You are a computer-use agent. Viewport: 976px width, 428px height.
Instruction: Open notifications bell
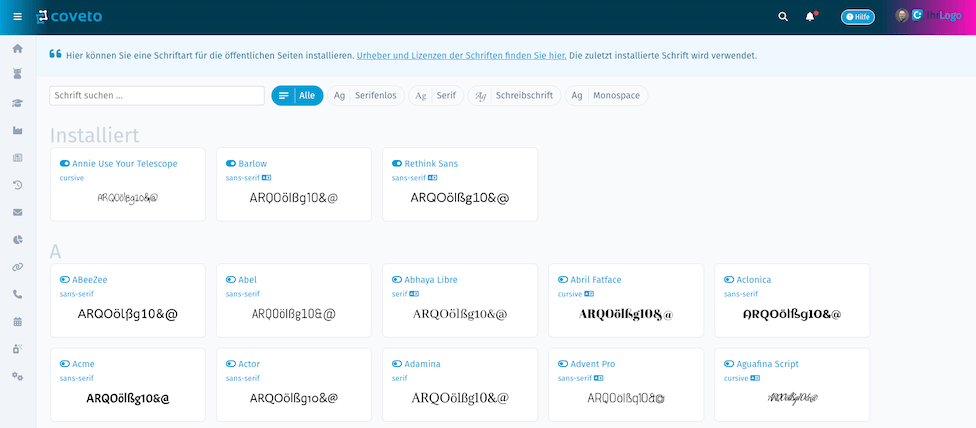[810, 17]
